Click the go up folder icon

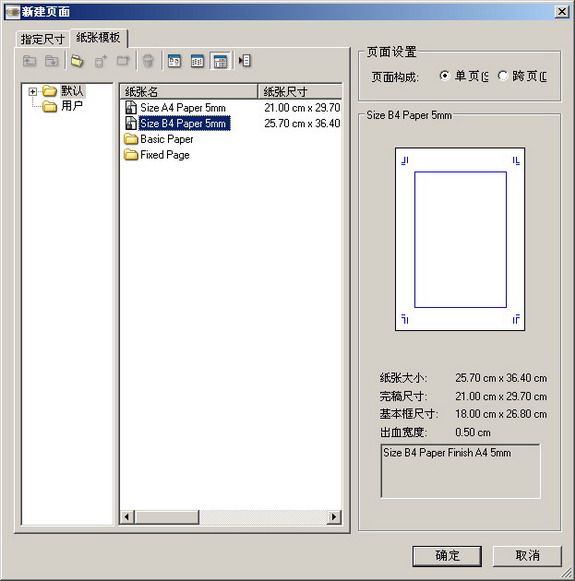29,61
